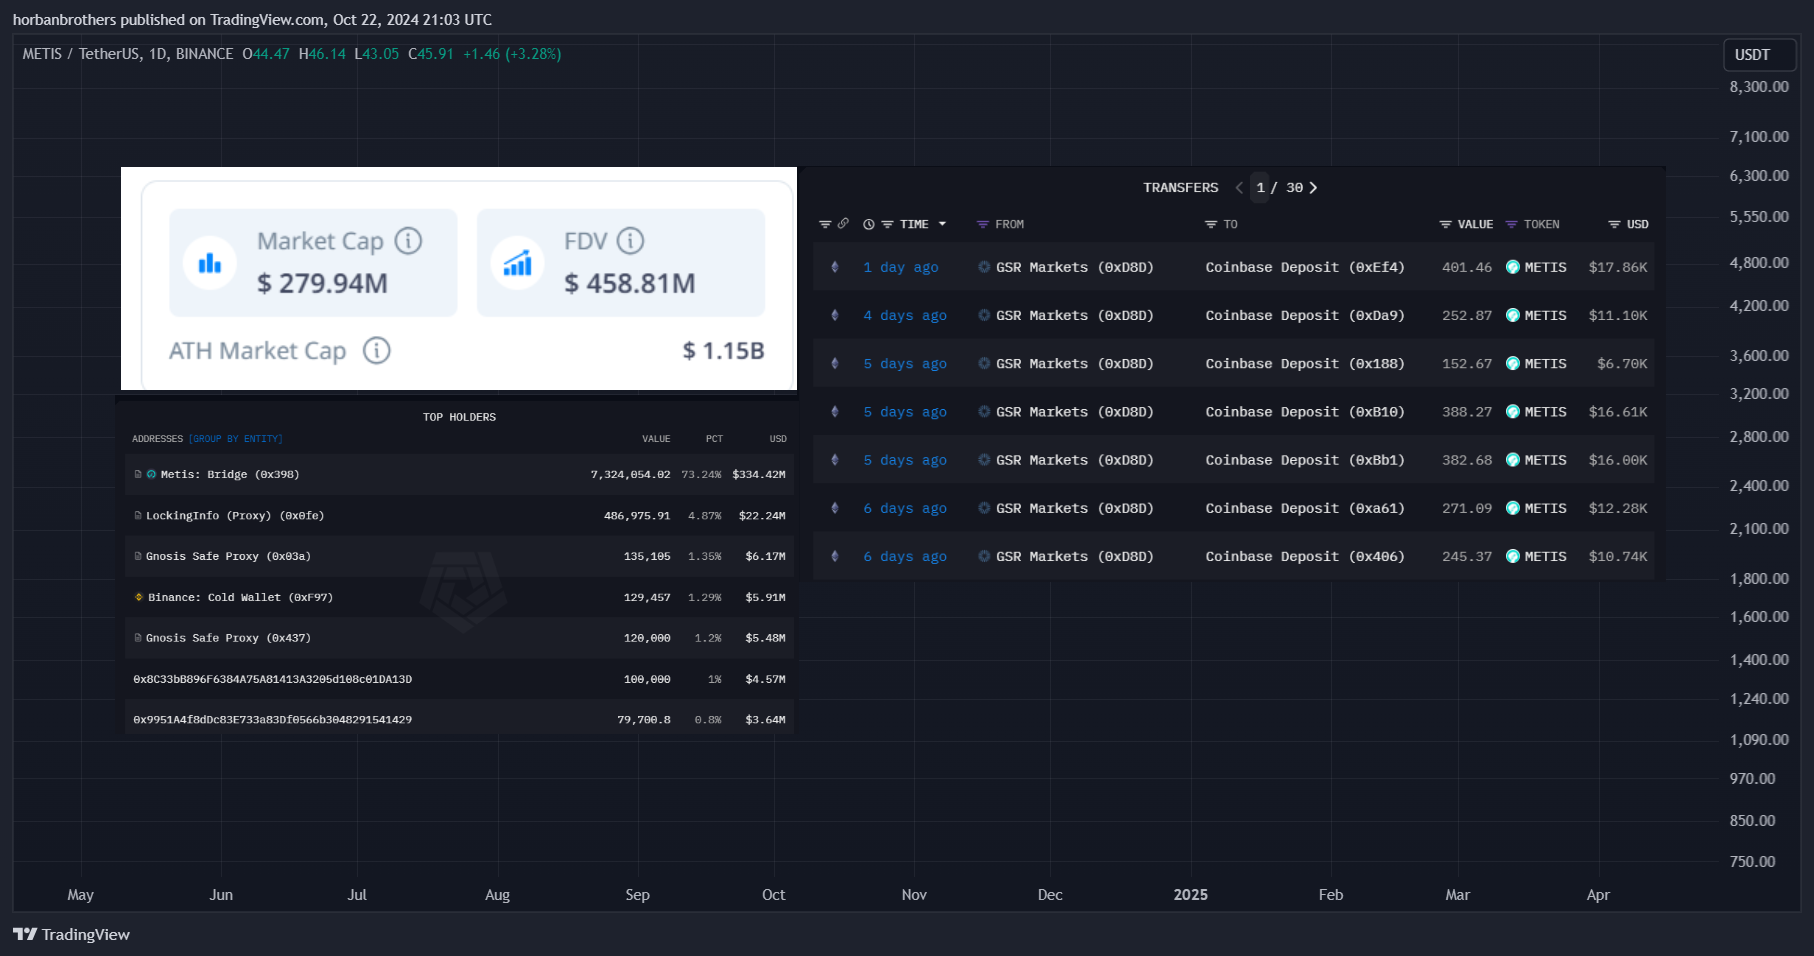Click the $ 1.15B ATH Market Cap value

point(724,351)
